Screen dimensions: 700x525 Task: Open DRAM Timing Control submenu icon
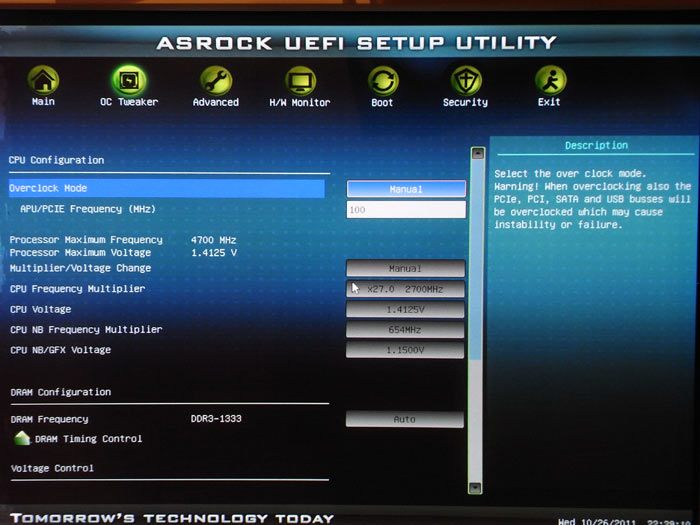(x=22, y=438)
